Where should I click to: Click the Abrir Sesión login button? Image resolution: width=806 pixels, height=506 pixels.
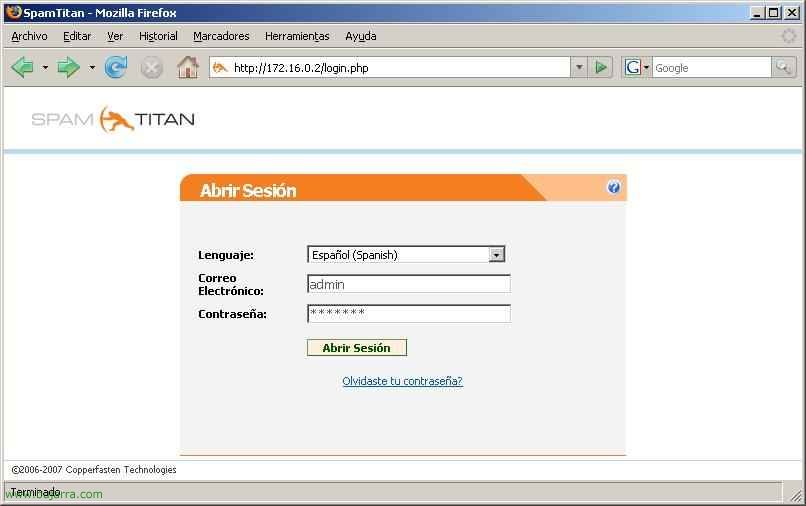pos(357,348)
